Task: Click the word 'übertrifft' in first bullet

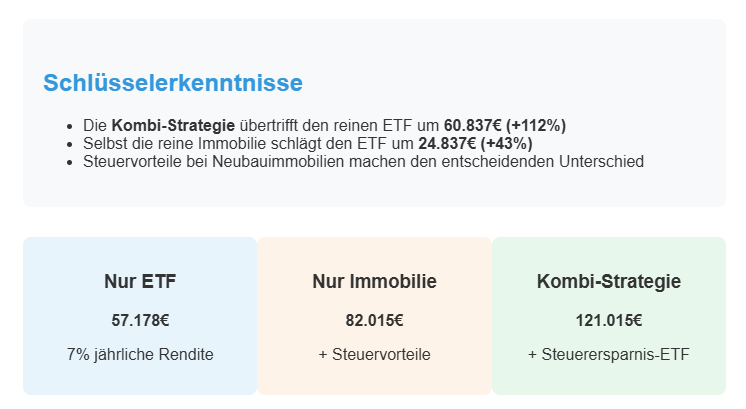Action: tap(268, 126)
